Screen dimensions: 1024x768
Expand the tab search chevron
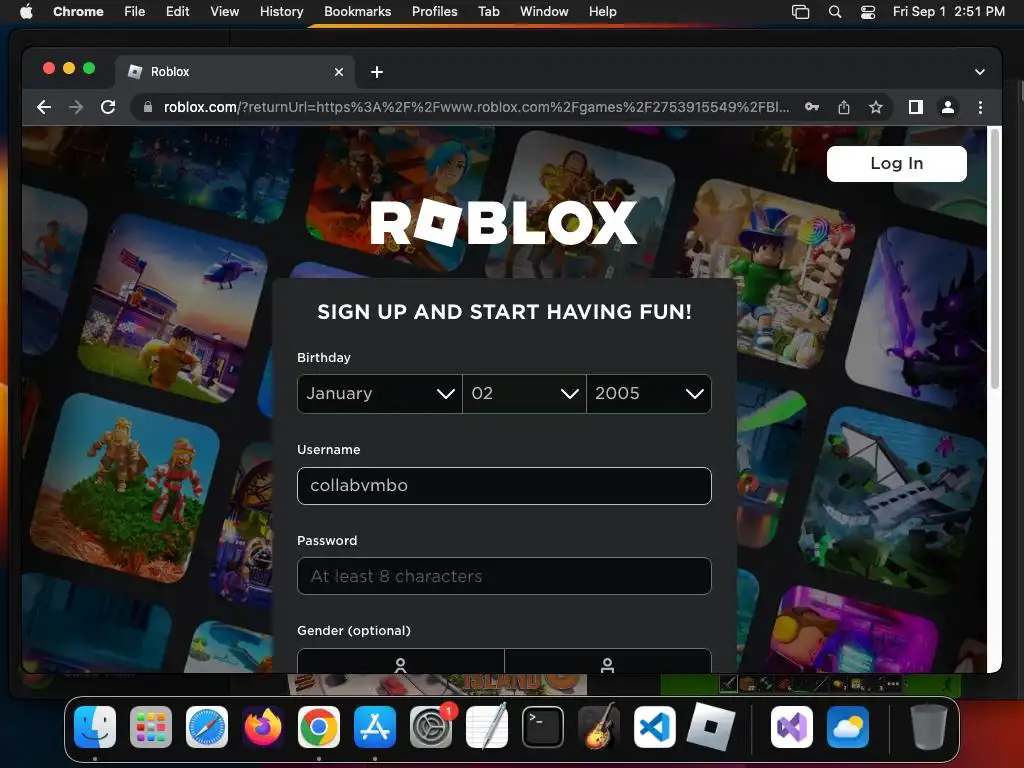point(980,72)
